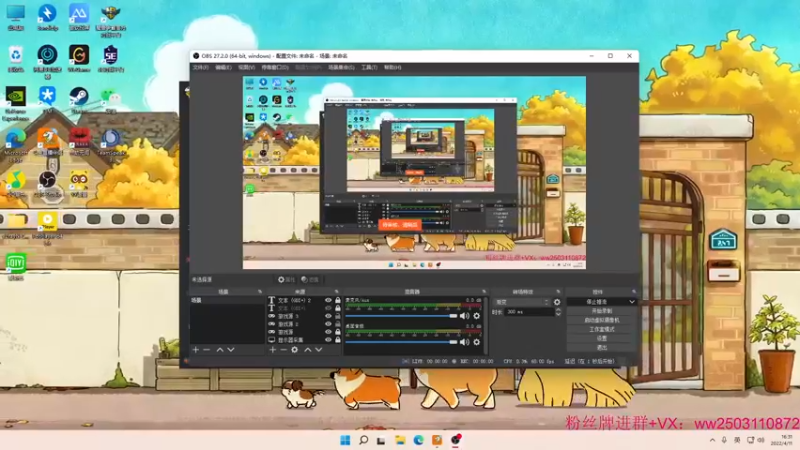Toggle visibility of 游戏源 2 source
This screenshot has width=800, height=450.
pos(328,324)
